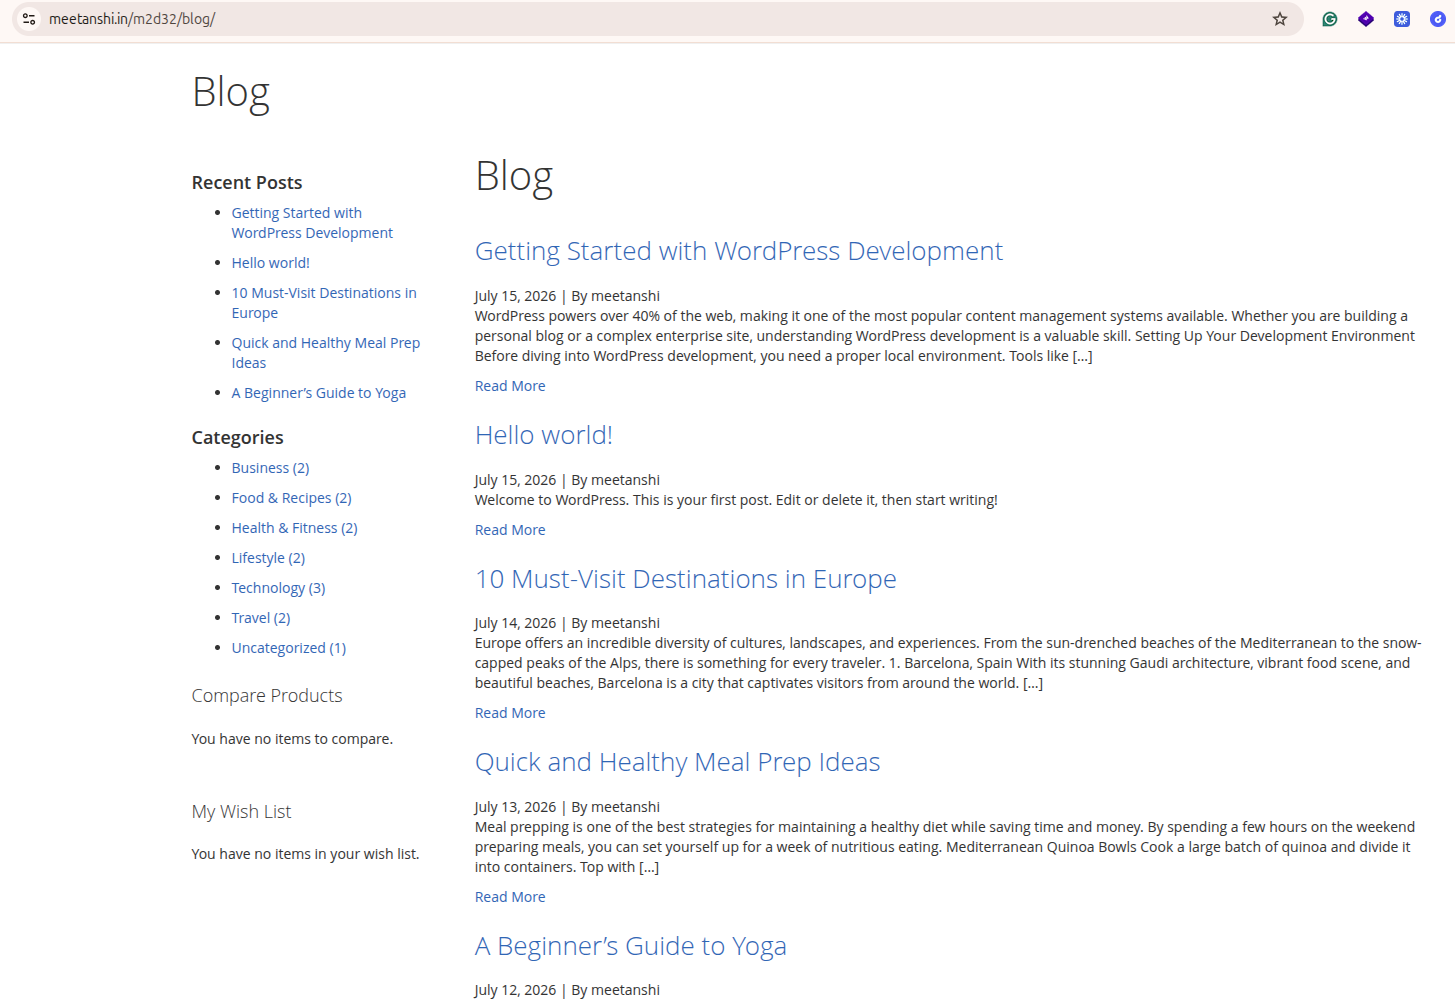The image size is (1455, 1003).
Task: Select the Uncategorized (1) category
Action: click(x=289, y=648)
